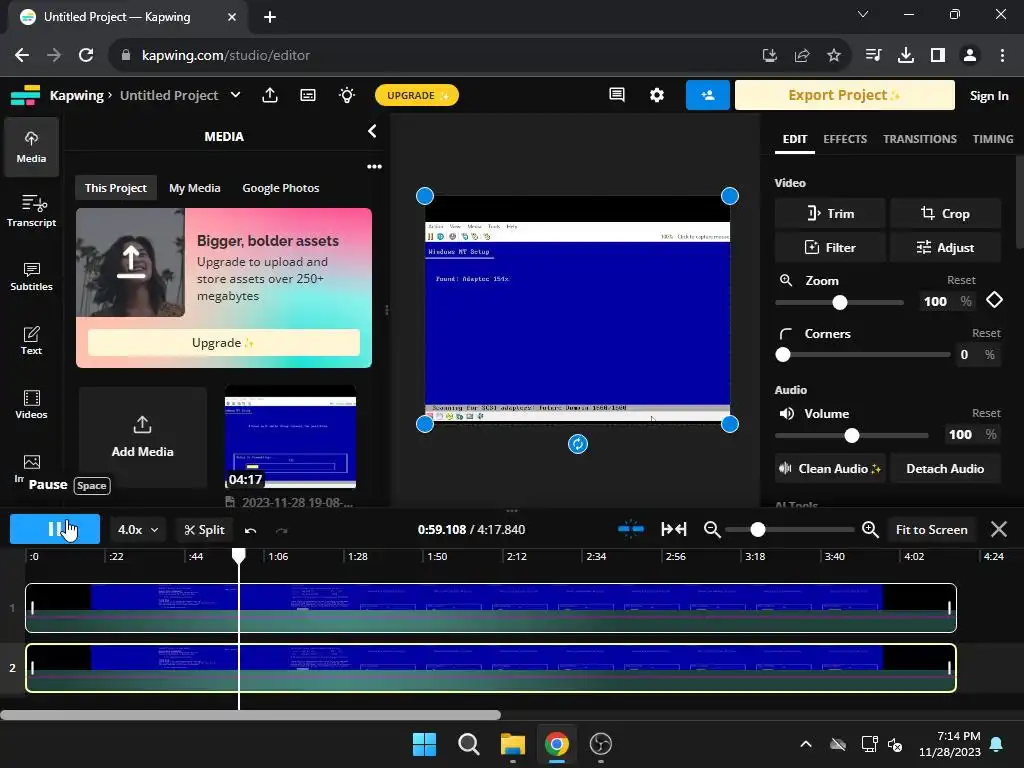This screenshot has height=768, width=1024.
Task: Select the 04:17 video thumbnail in media
Action: click(x=291, y=437)
